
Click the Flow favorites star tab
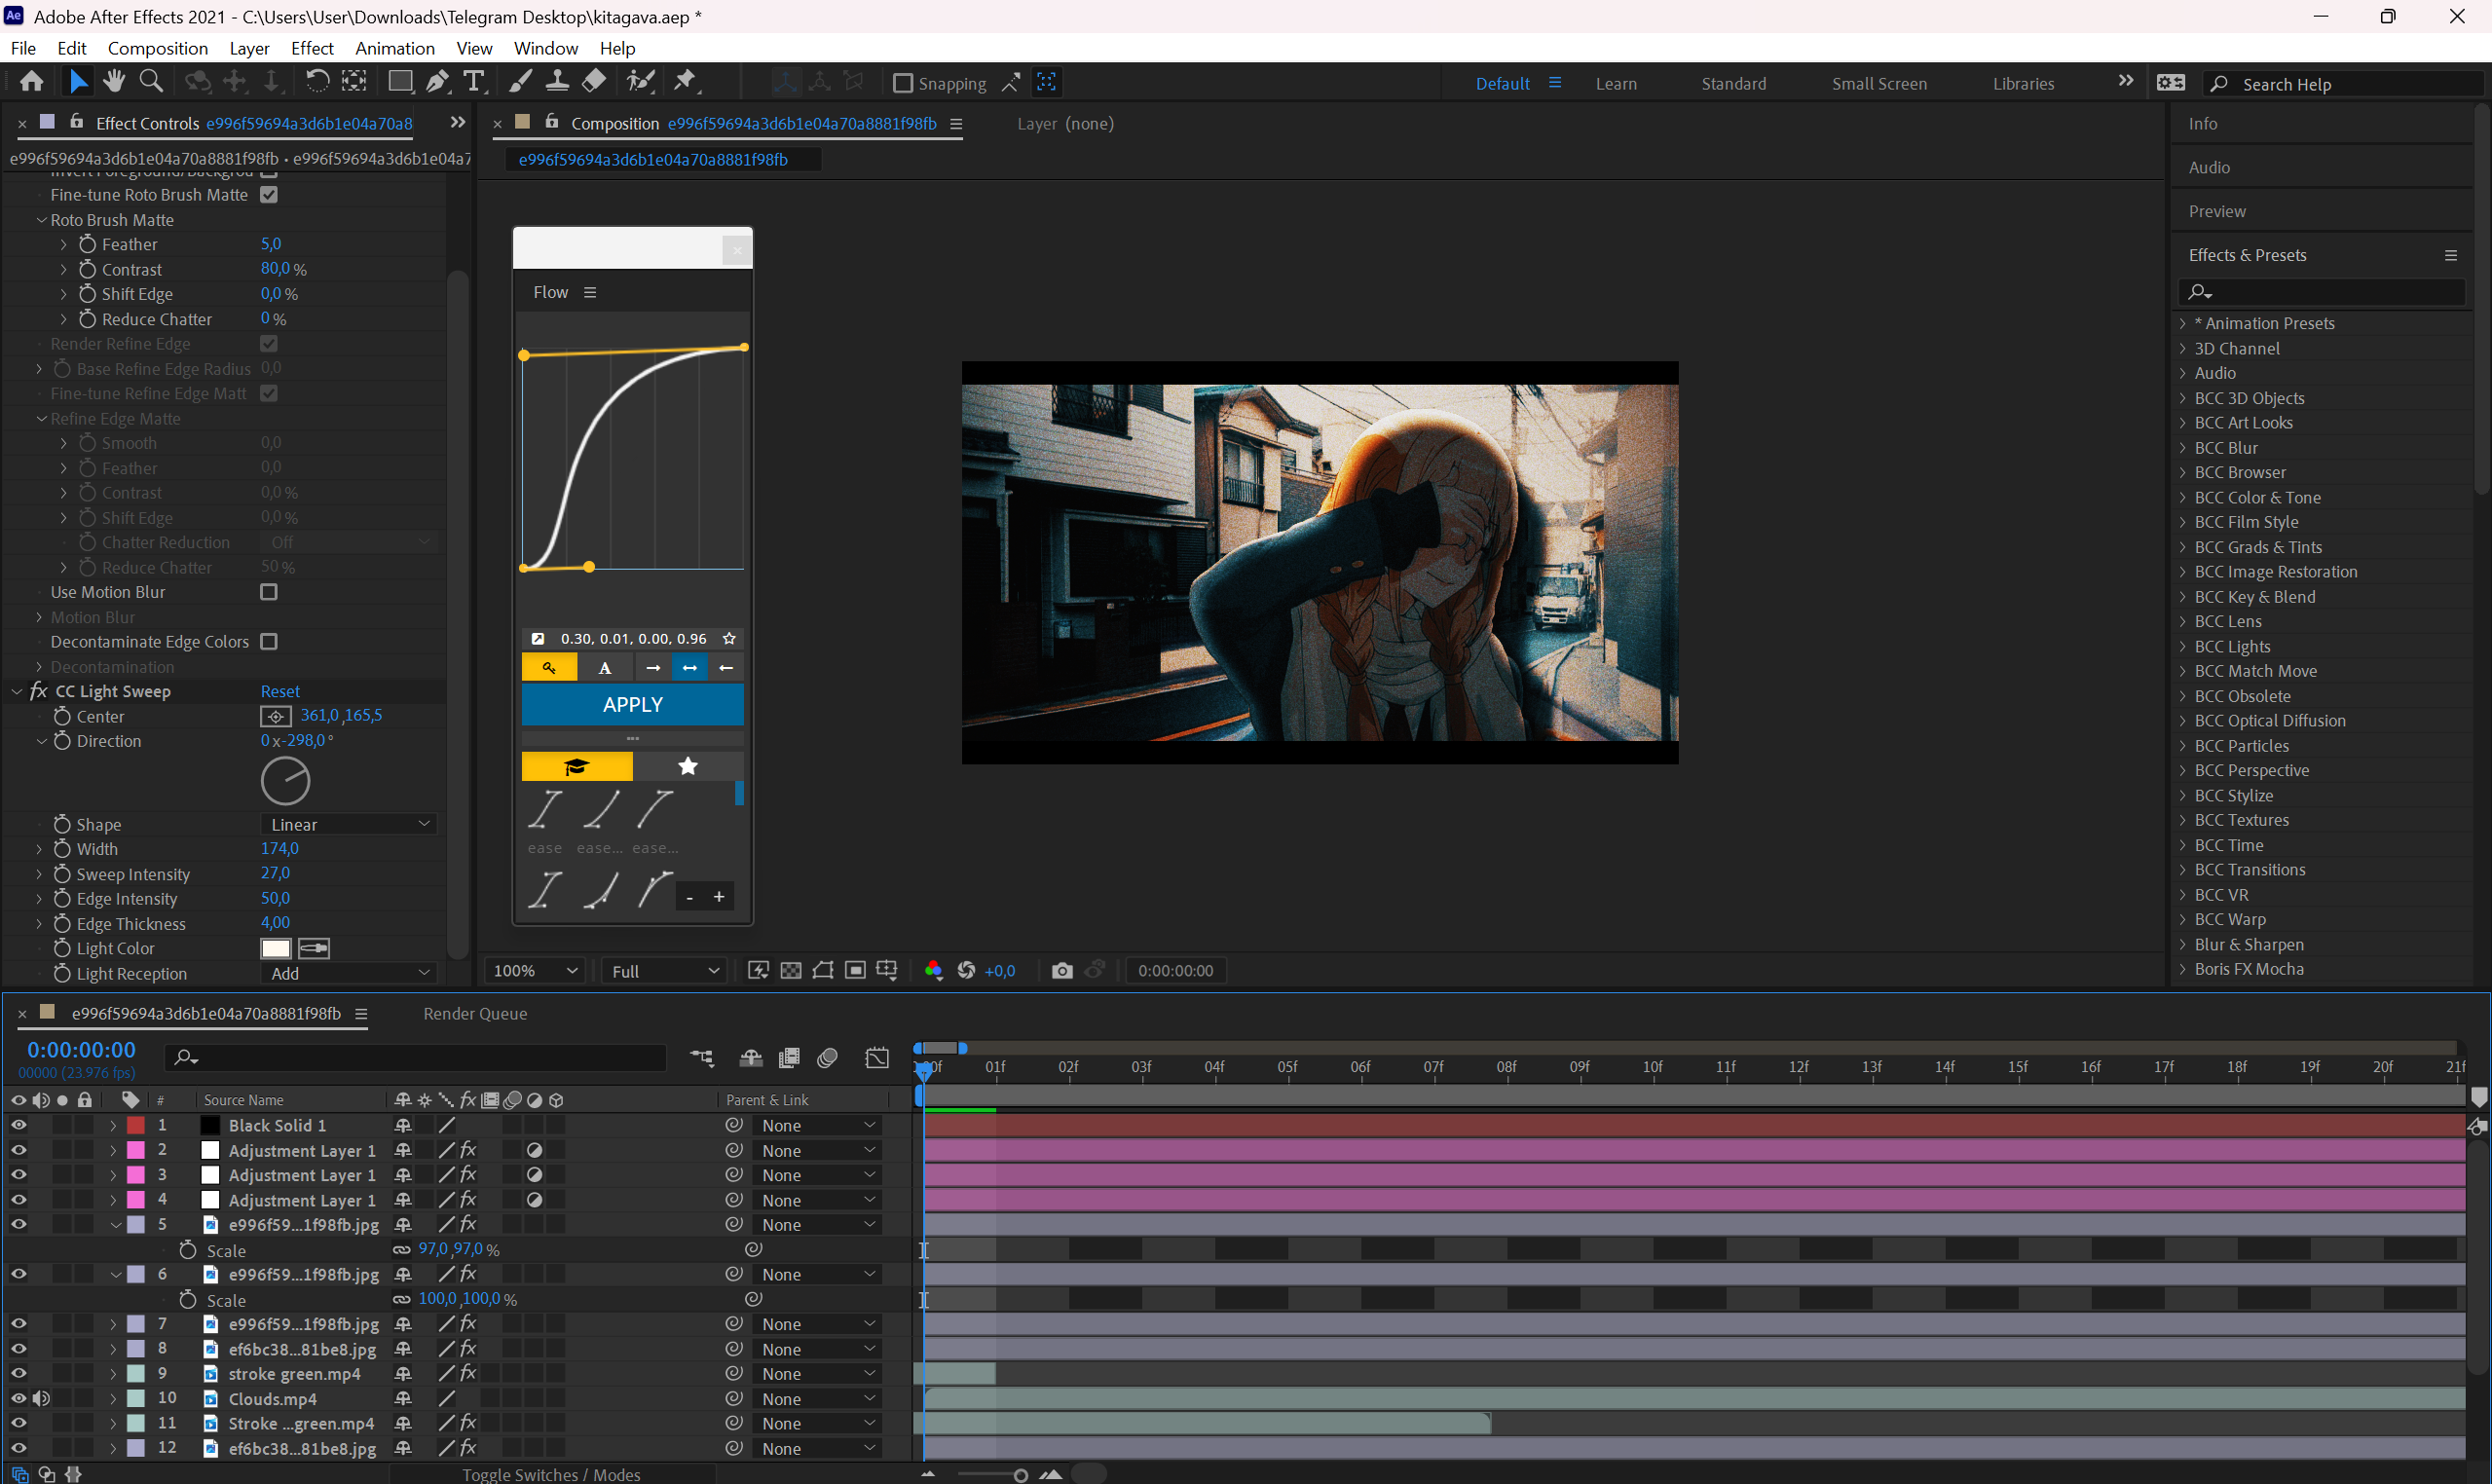pos(688,766)
